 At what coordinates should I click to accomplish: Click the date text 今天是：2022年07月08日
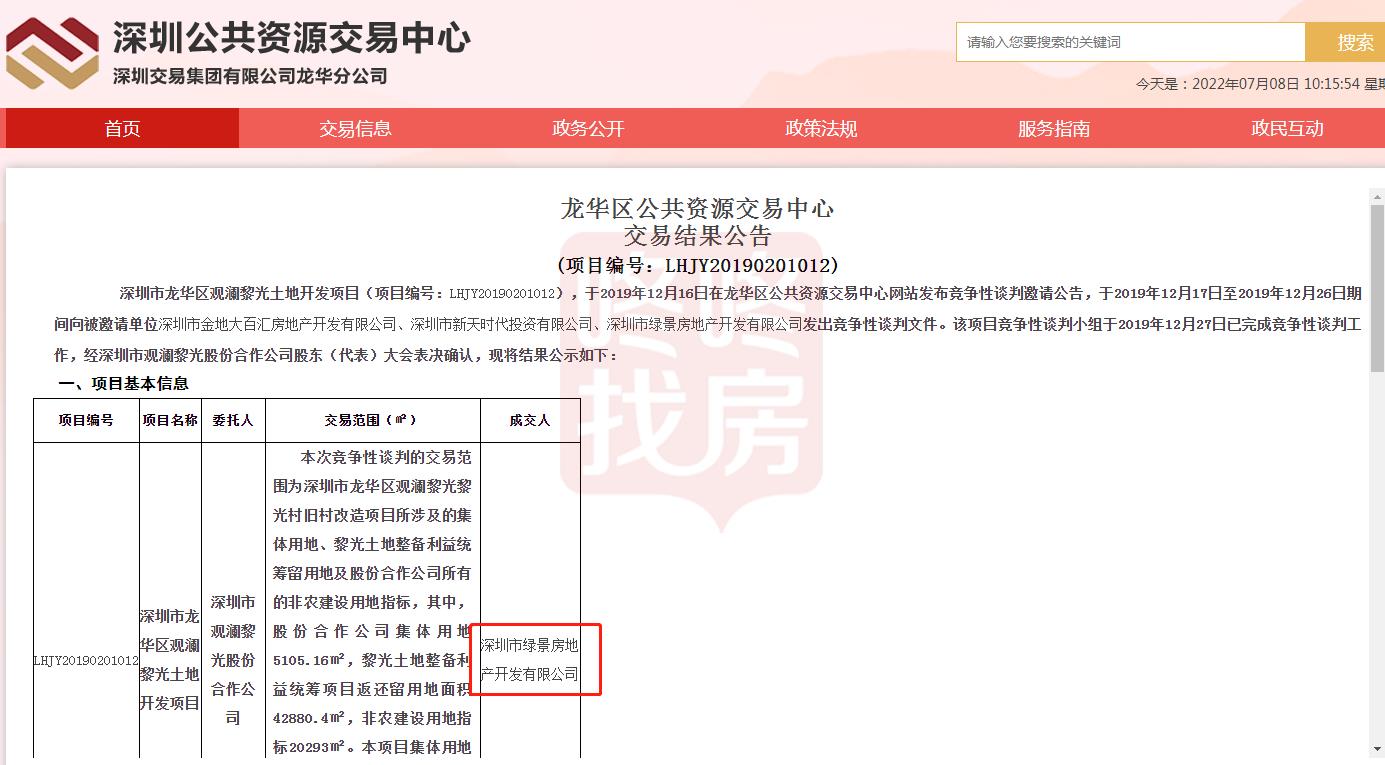pyautogui.click(x=1217, y=84)
